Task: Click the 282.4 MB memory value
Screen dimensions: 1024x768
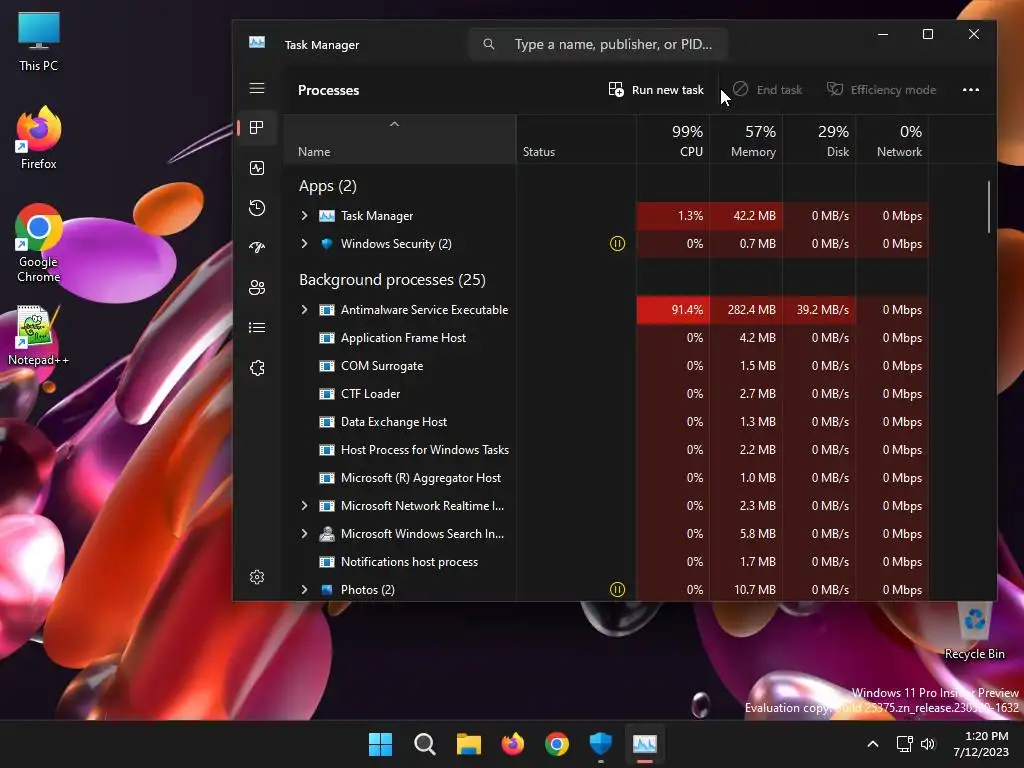Action: [x=746, y=310]
